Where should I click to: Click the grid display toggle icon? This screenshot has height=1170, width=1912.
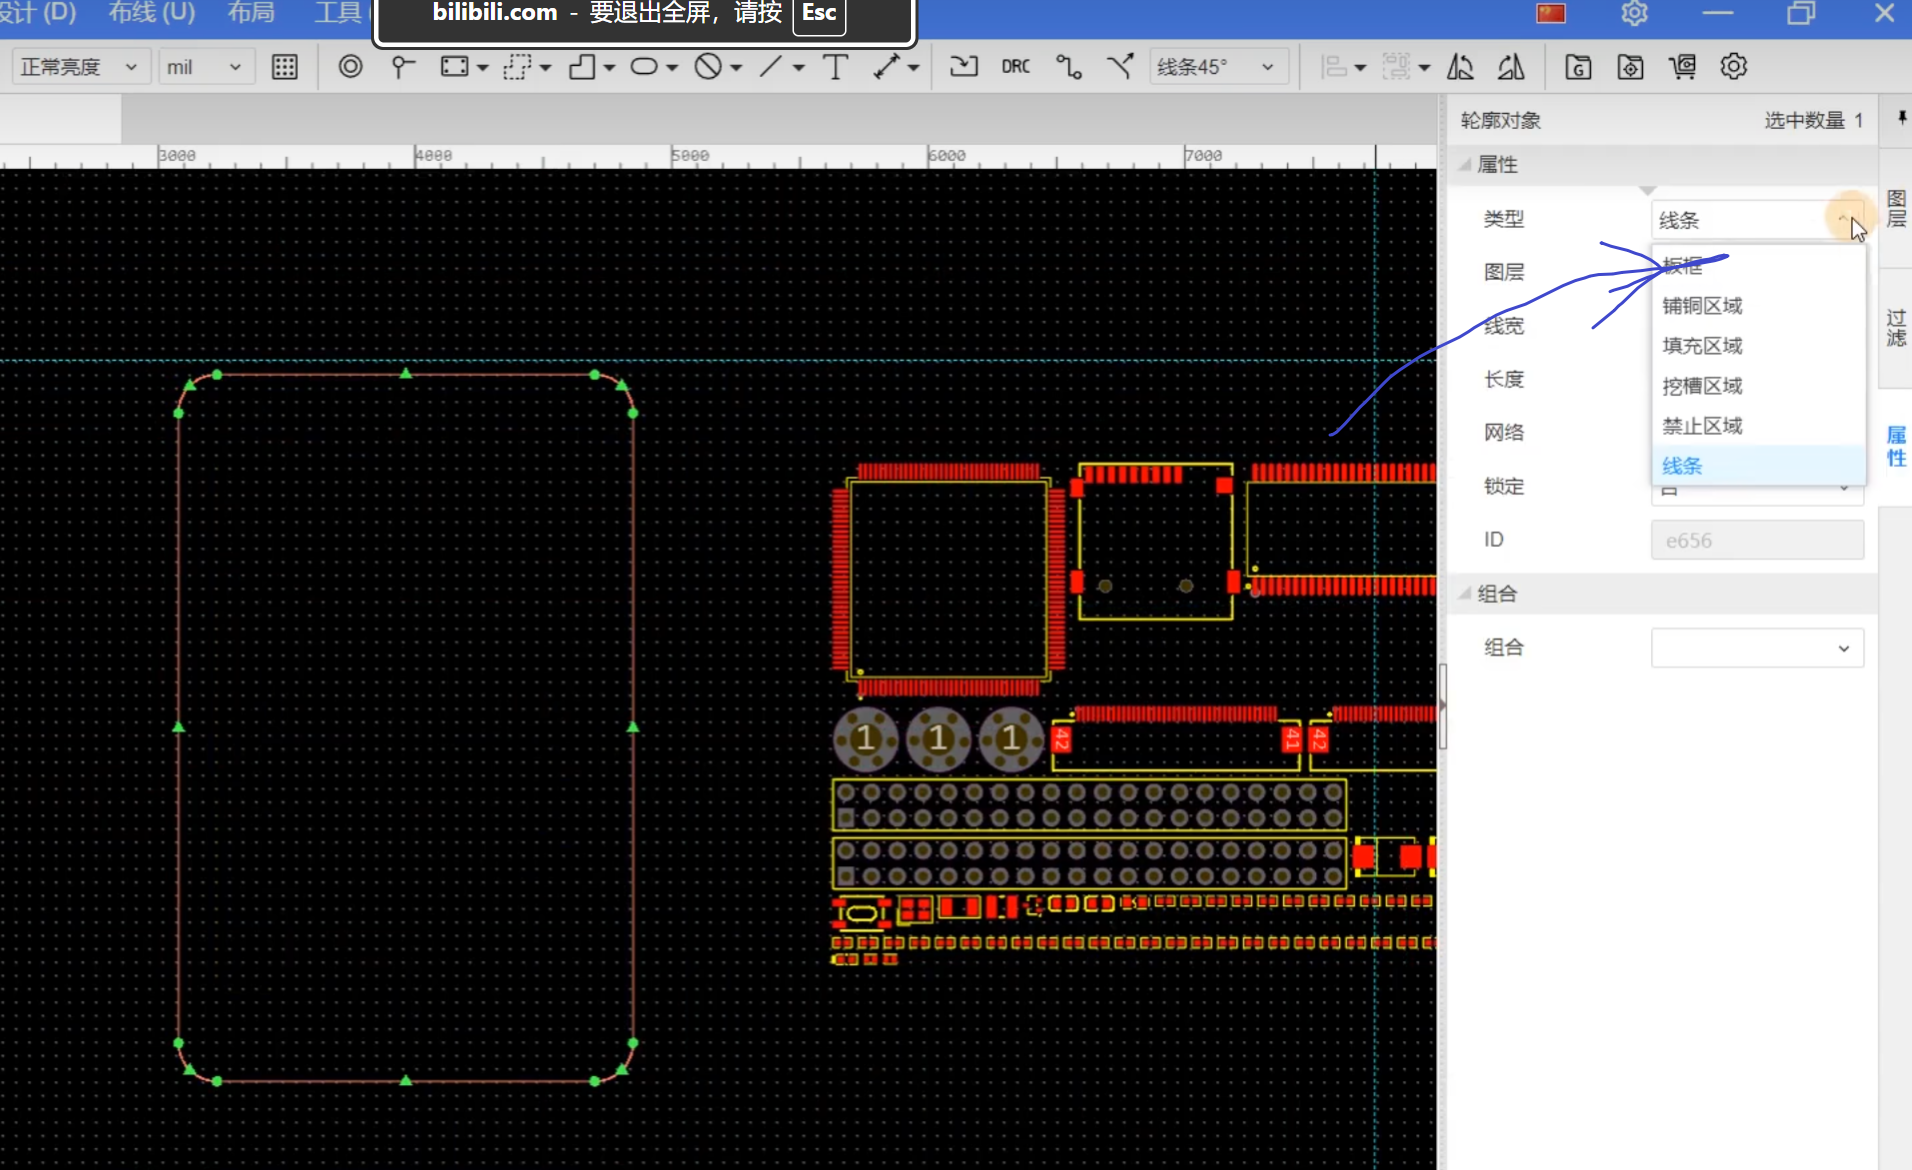[x=285, y=67]
